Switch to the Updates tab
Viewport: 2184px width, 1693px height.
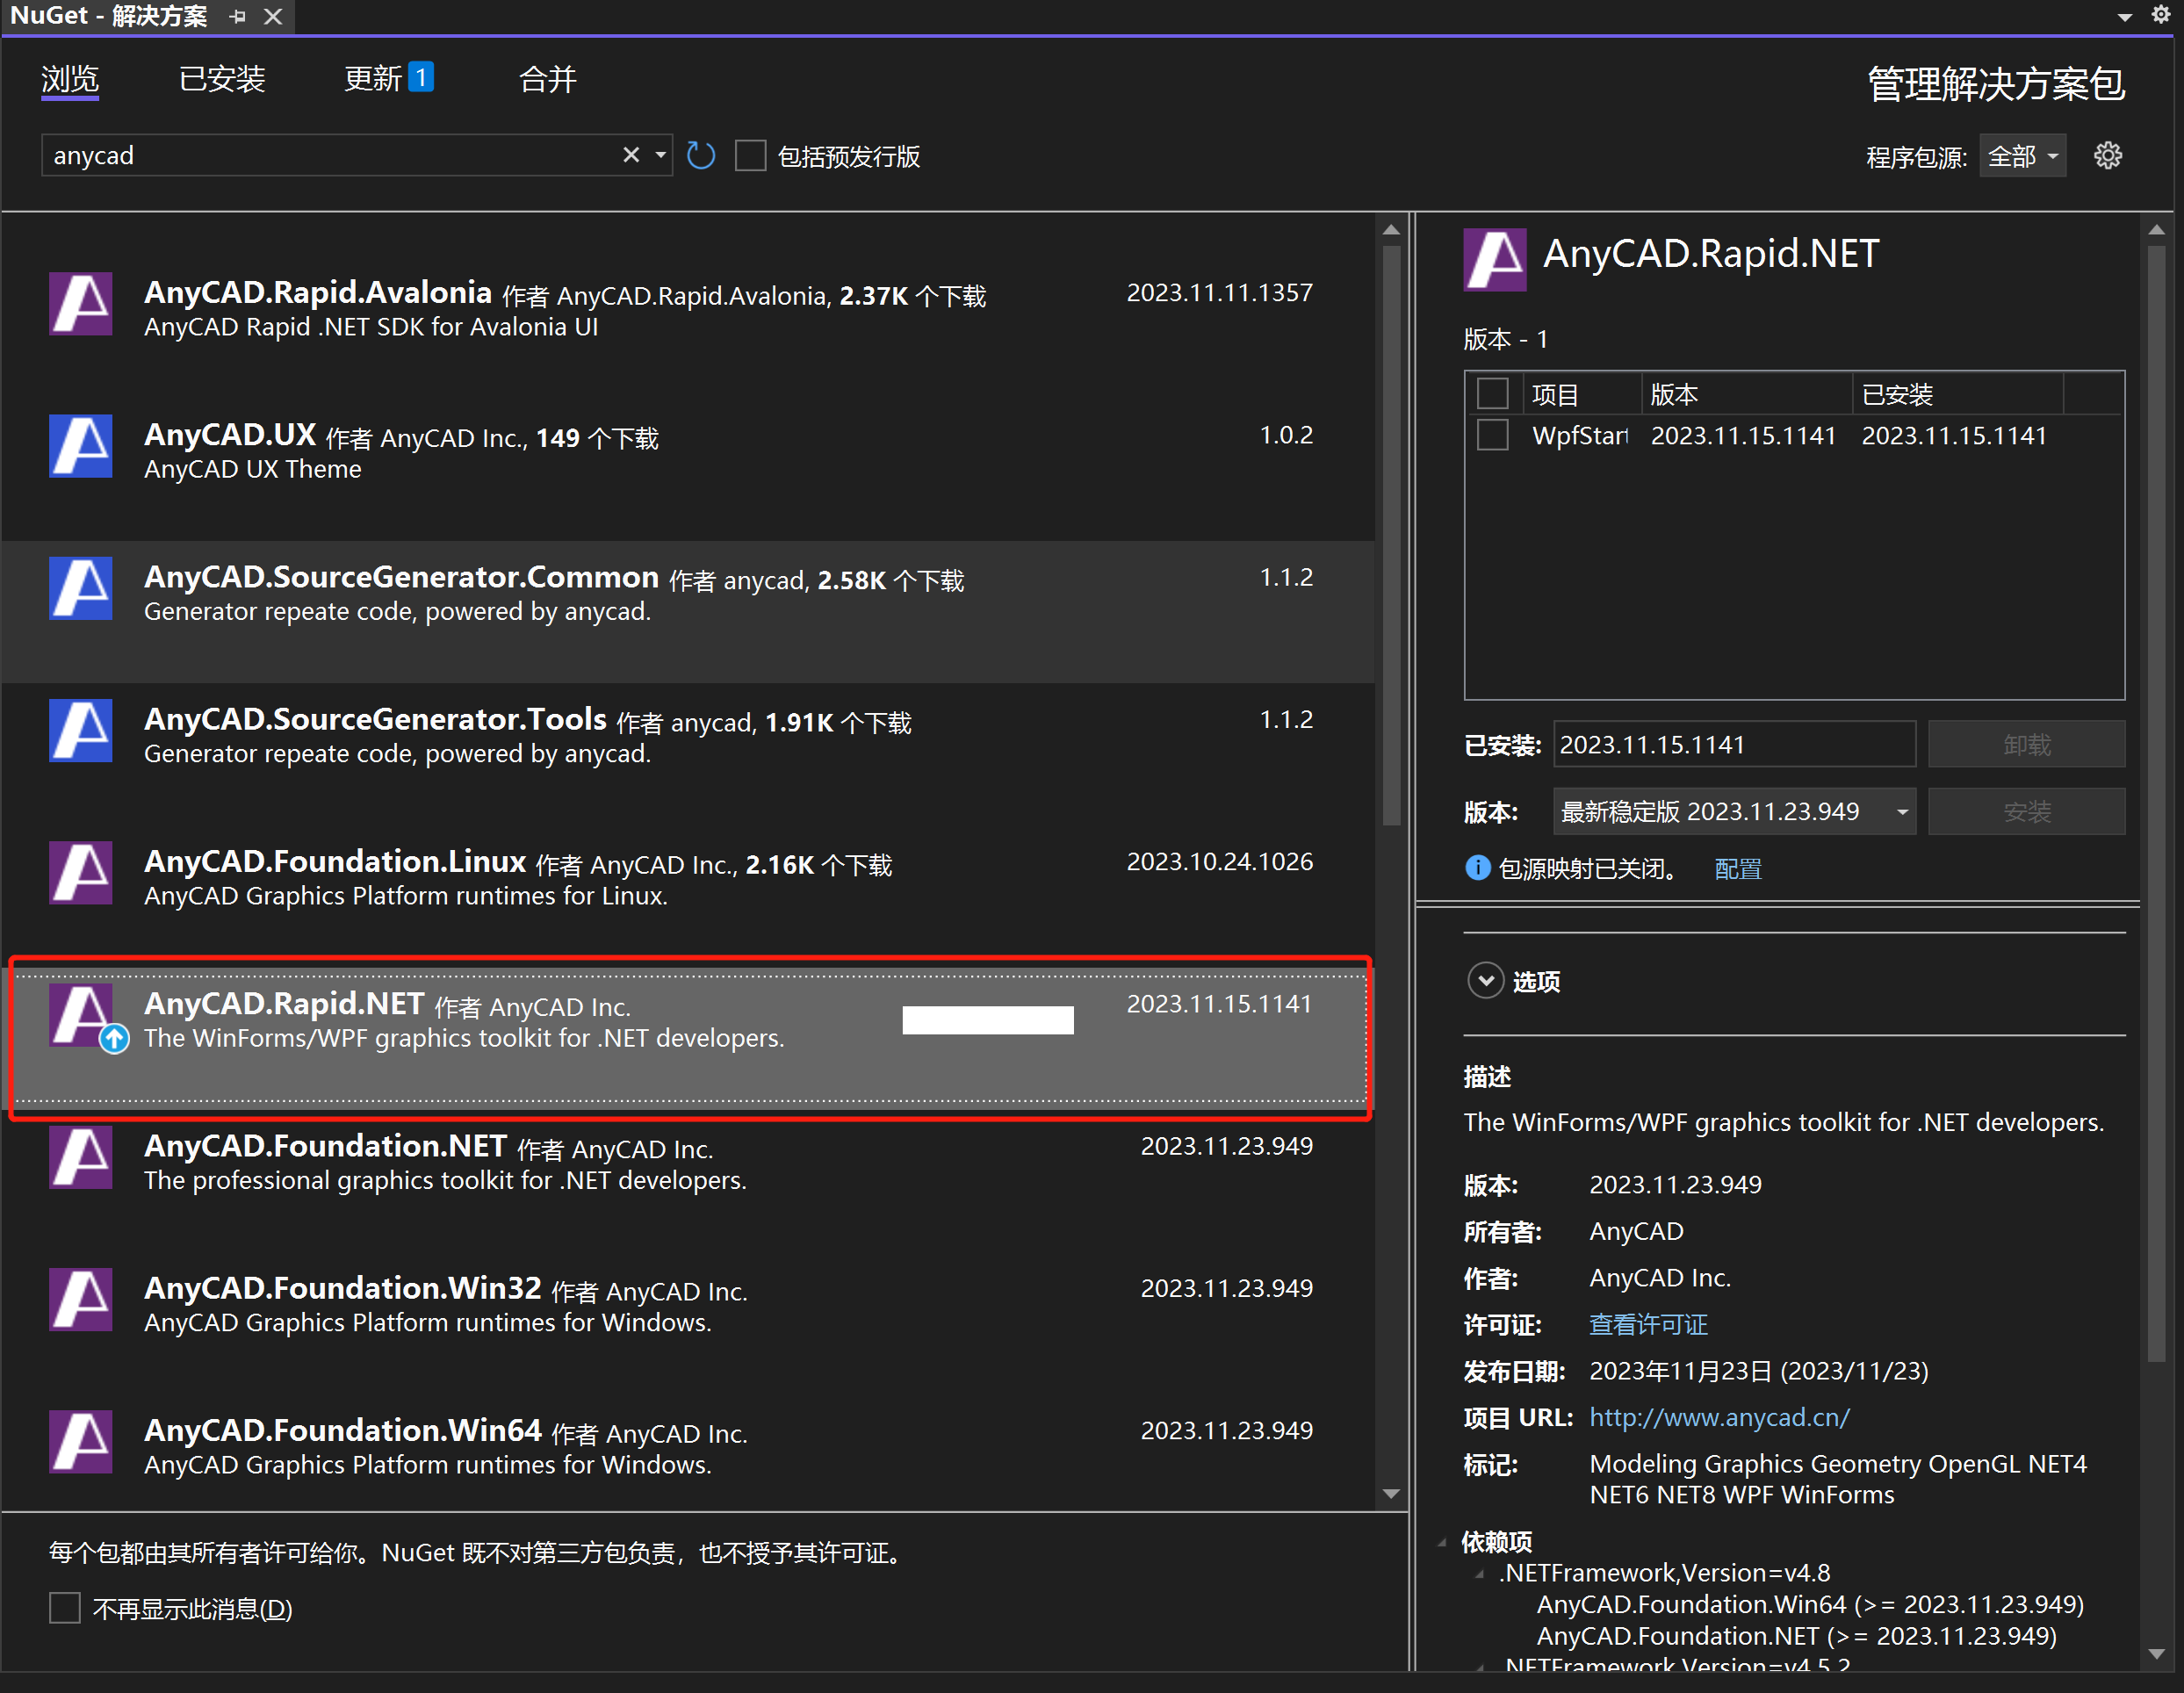tap(388, 78)
